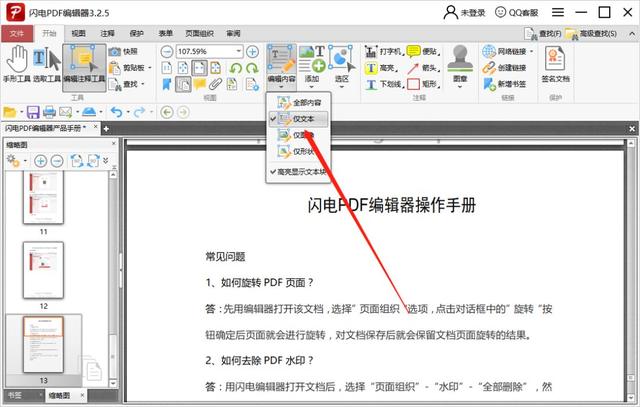Screen dimensions: 640x407
Task: Expand the thumbnail panel options chevron
Action: (106, 160)
